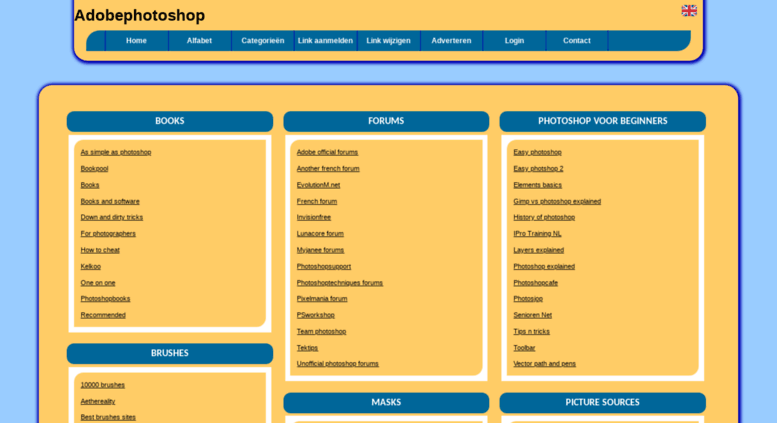Image resolution: width=777 pixels, height=423 pixels.
Task: Visit the Aethereality link
Action: click(x=98, y=401)
